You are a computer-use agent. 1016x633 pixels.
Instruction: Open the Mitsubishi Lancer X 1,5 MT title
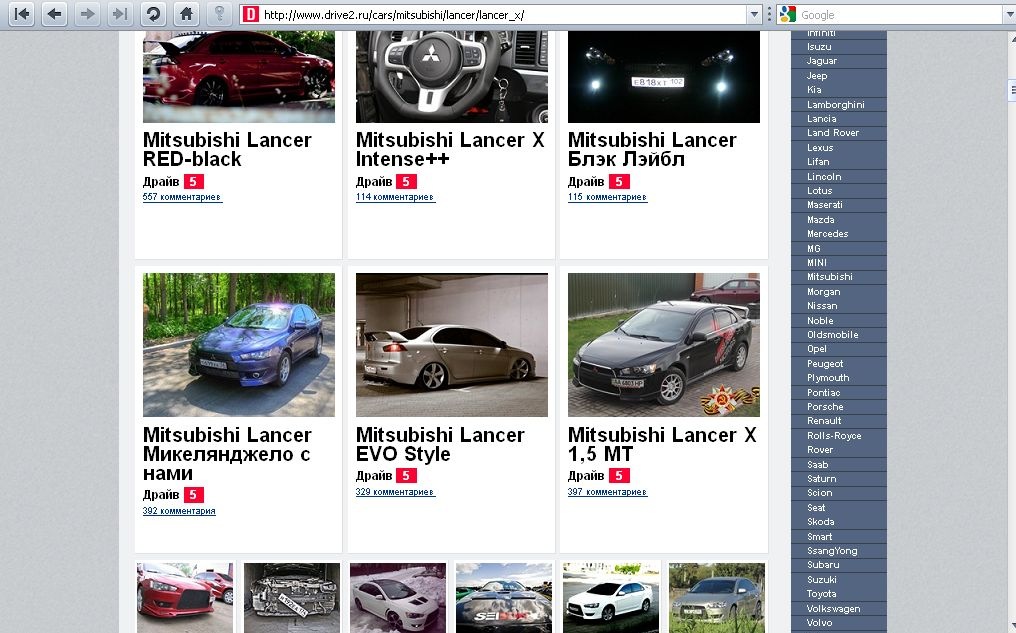[x=662, y=444]
